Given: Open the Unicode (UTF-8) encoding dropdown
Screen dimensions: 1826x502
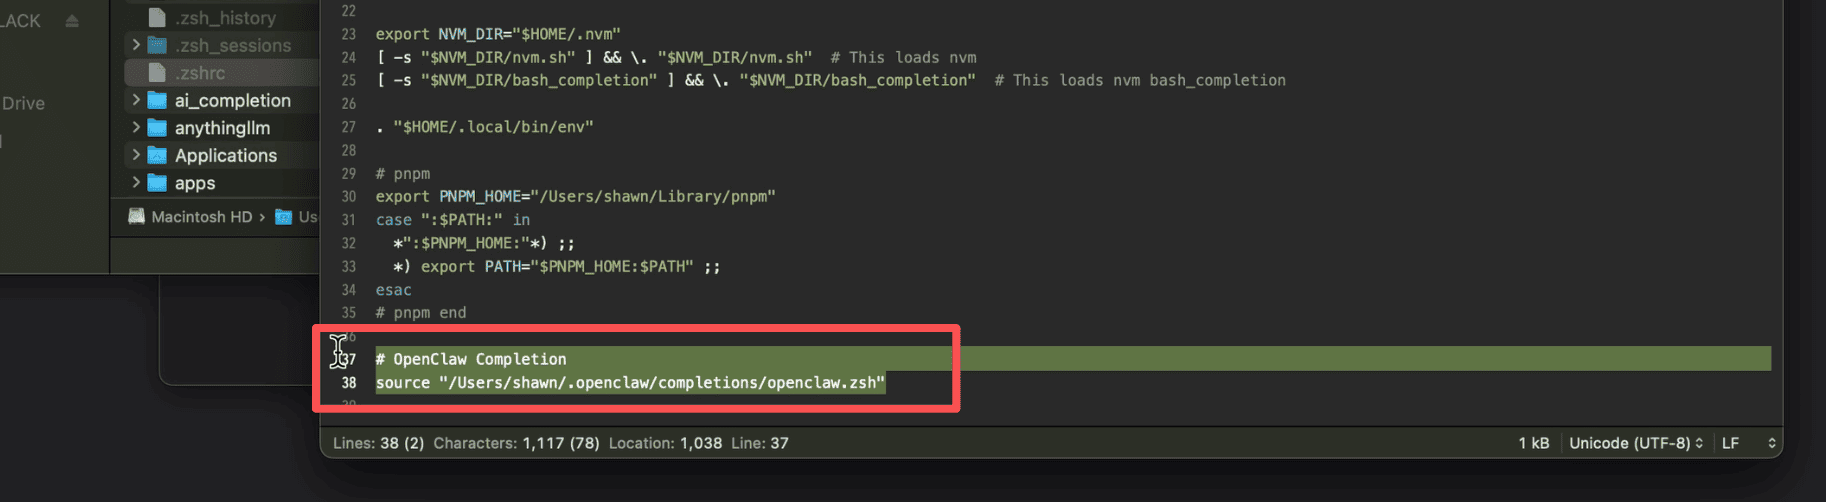Looking at the screenshot, I should pyautogui.click(x=1635, y=443).
